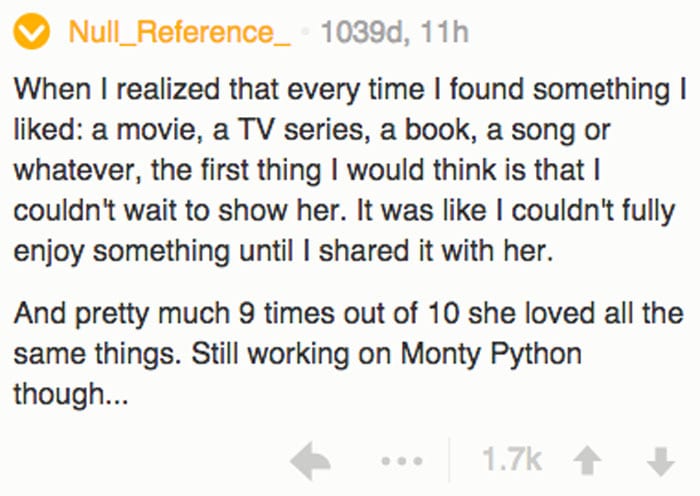The width and height of the screenshot is (700, 496).
Task: Open the three-dot more options menu
Action: (402, 461)
